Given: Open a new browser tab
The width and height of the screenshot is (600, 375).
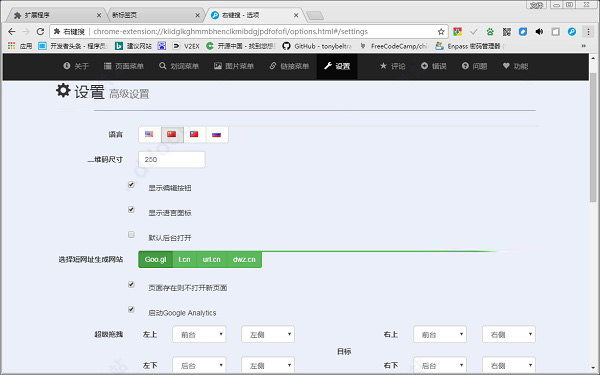Looking at the screenshot, I should [315, 15].
